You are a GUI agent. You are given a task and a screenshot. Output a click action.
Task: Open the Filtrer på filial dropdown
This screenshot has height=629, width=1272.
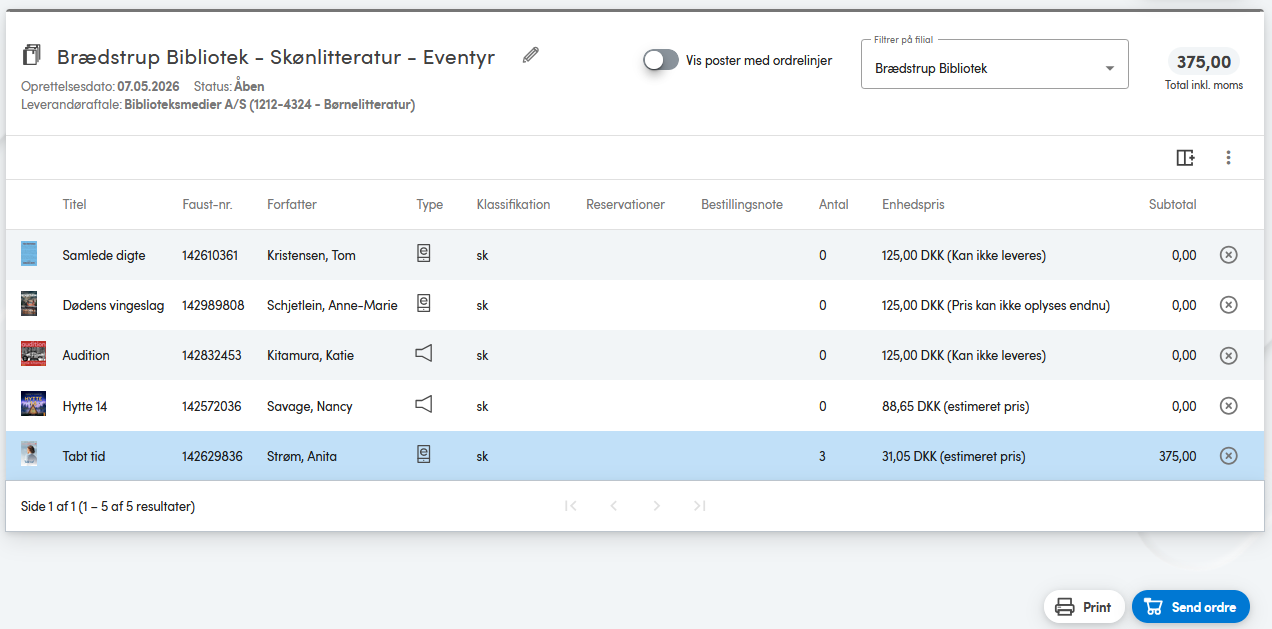pyautogui.click(x=994, y=65)
